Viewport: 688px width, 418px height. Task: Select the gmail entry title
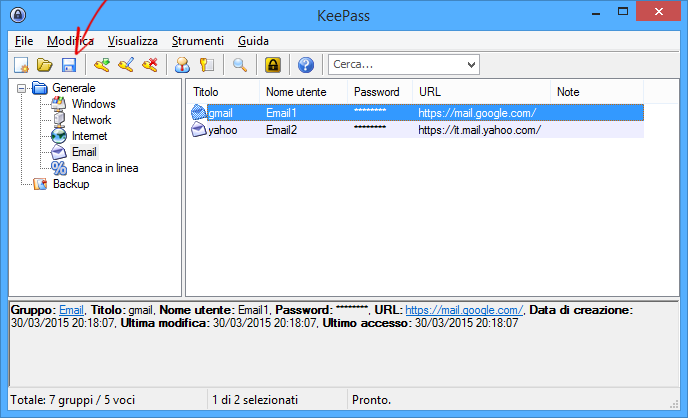[220, 113]
